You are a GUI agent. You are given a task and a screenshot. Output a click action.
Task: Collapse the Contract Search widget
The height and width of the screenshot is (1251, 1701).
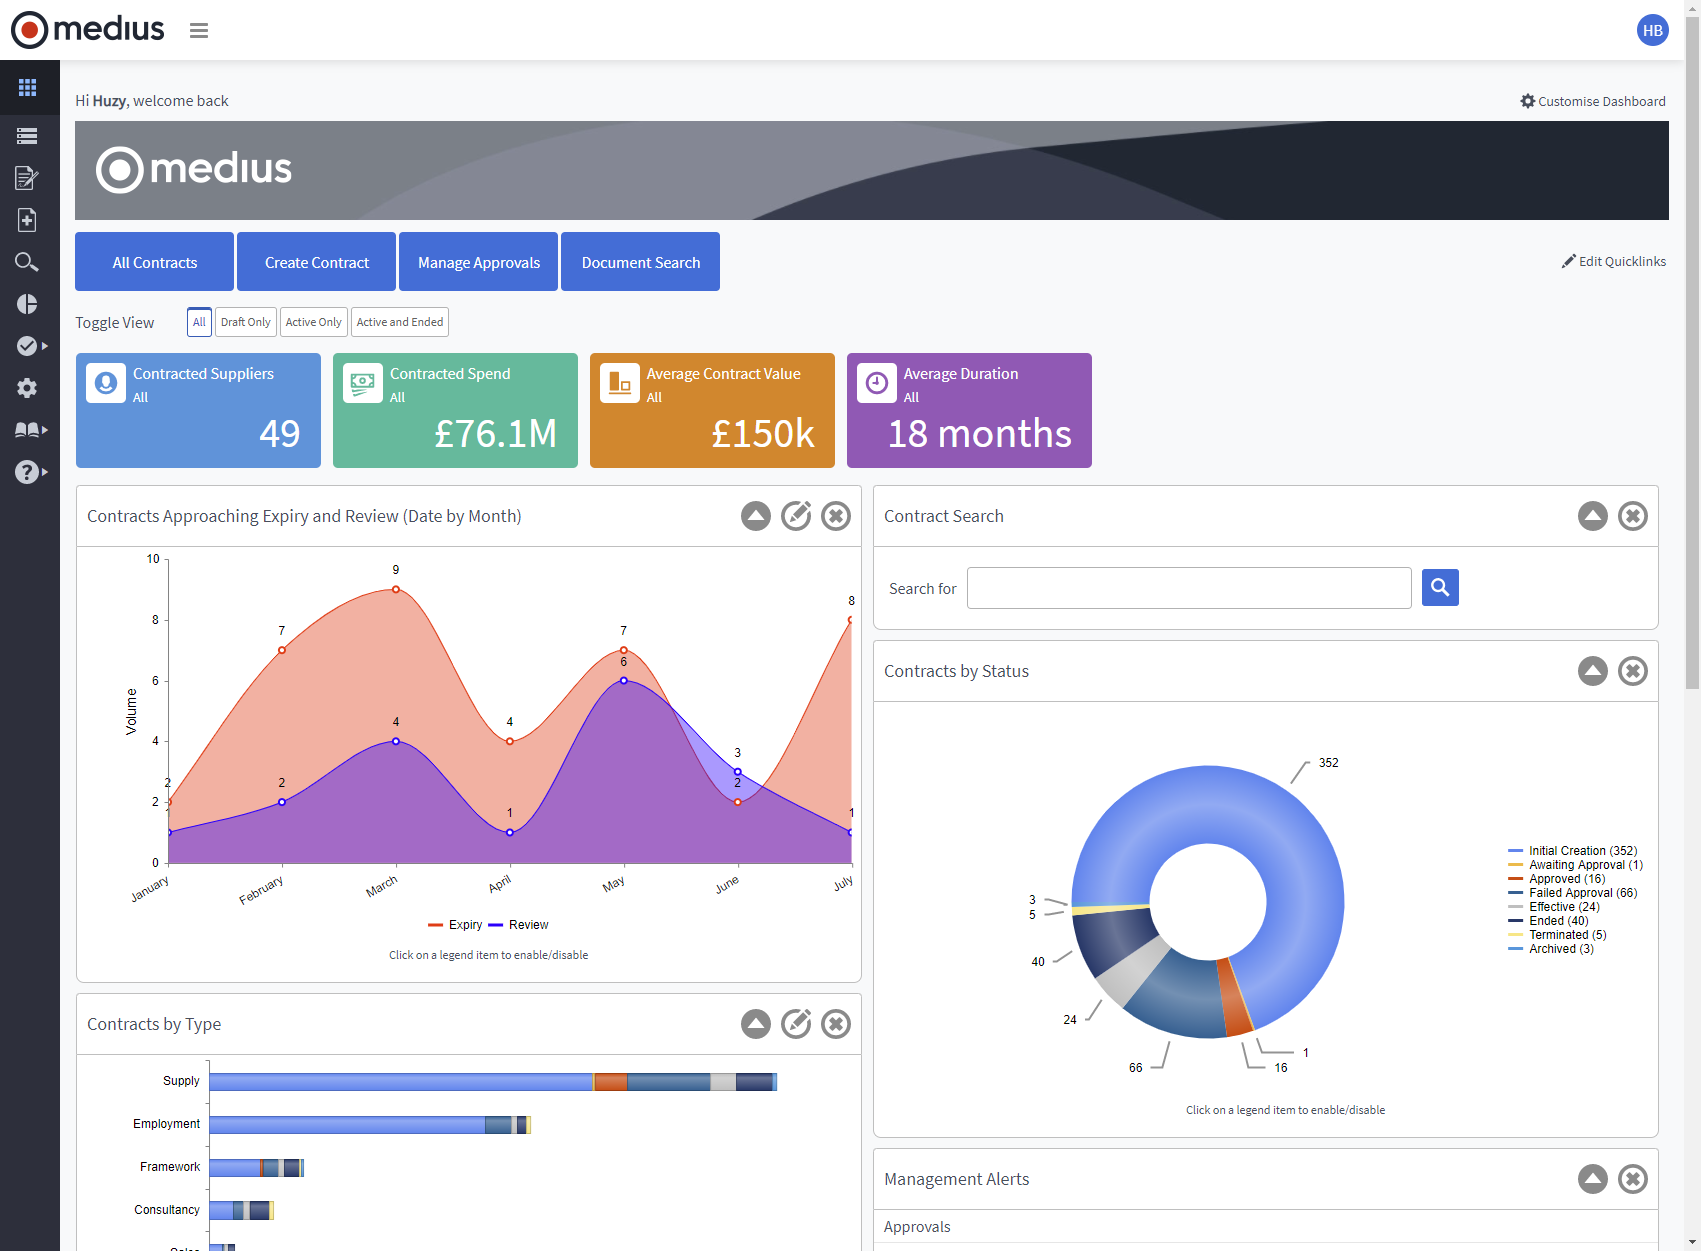click(1593, 516)
